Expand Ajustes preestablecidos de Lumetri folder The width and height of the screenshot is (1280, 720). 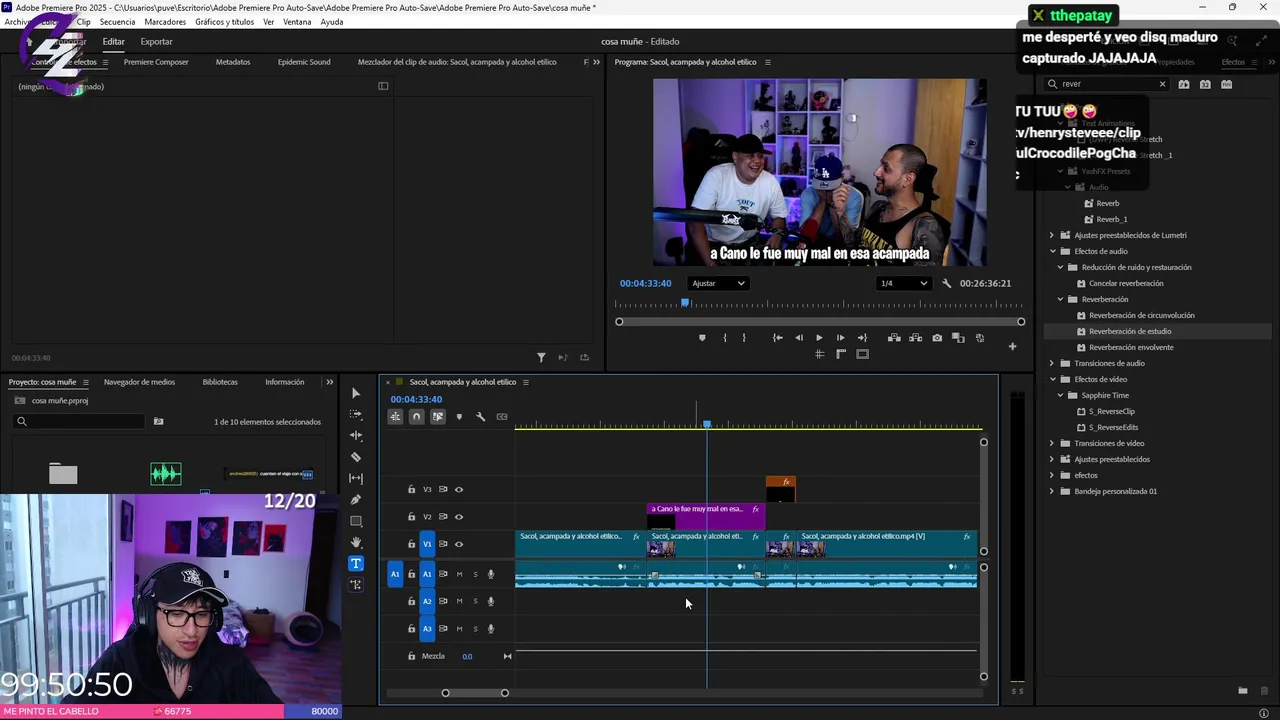click(x=1052, y=235)
